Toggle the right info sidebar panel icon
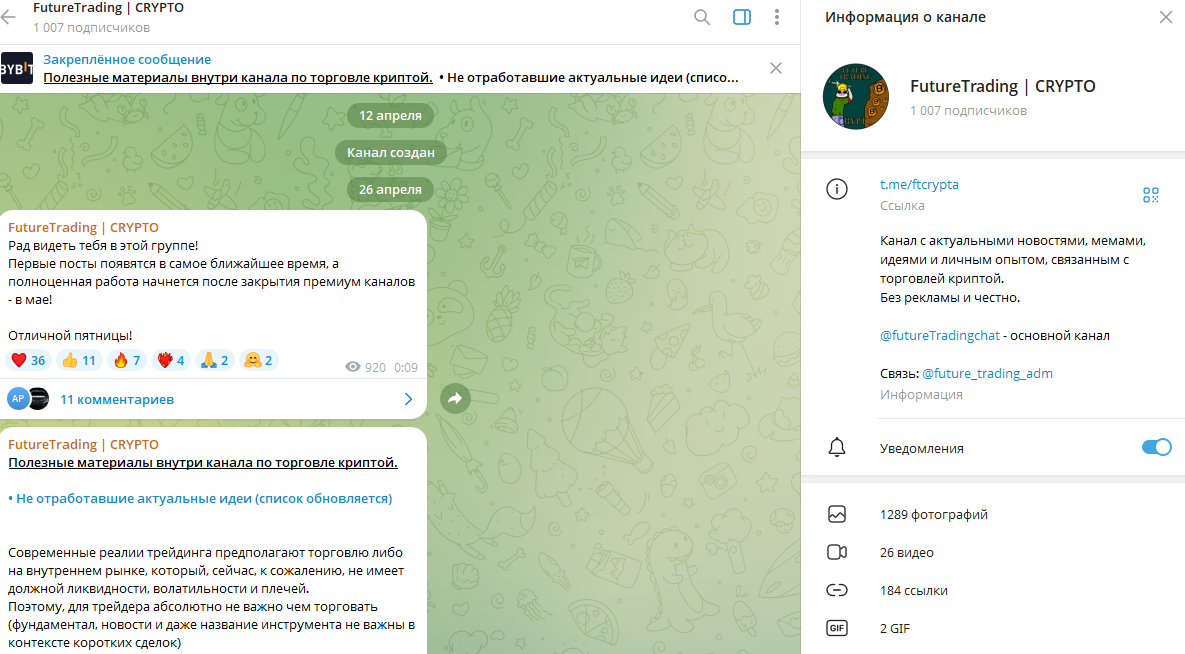Viewport: 1185px width, 654px height. [742, 17]
